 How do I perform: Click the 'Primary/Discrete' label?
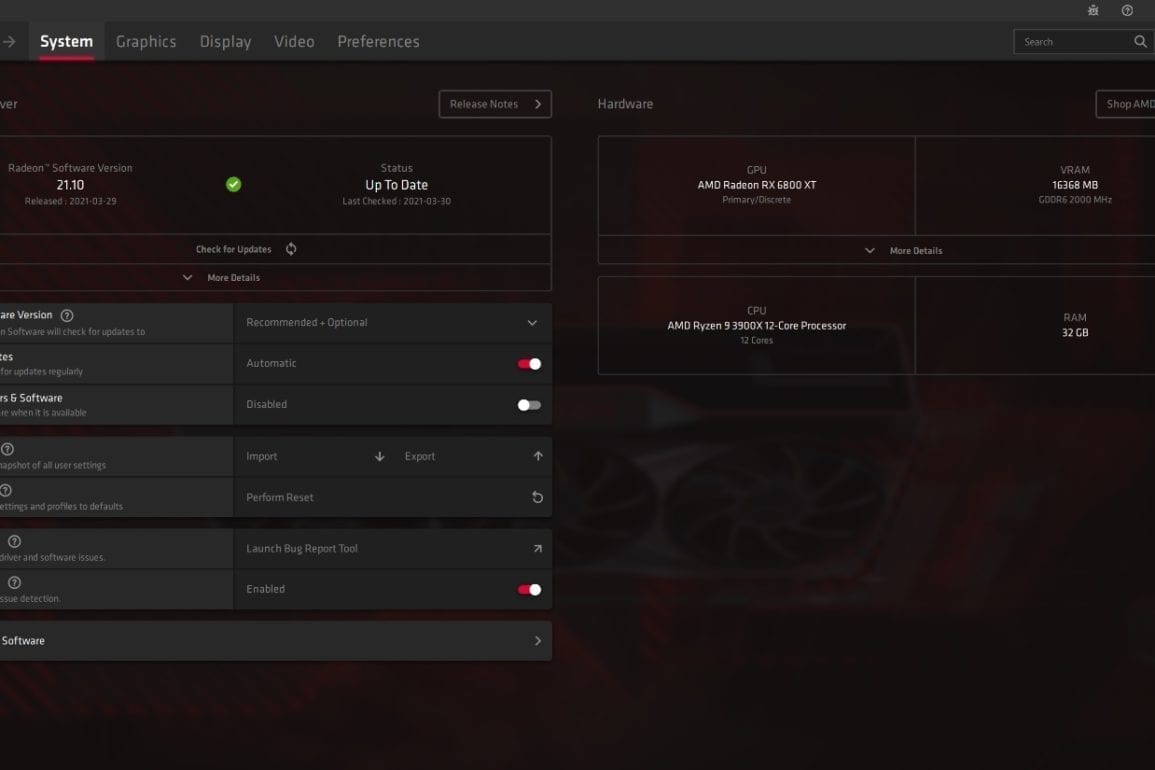click(756, 200)
